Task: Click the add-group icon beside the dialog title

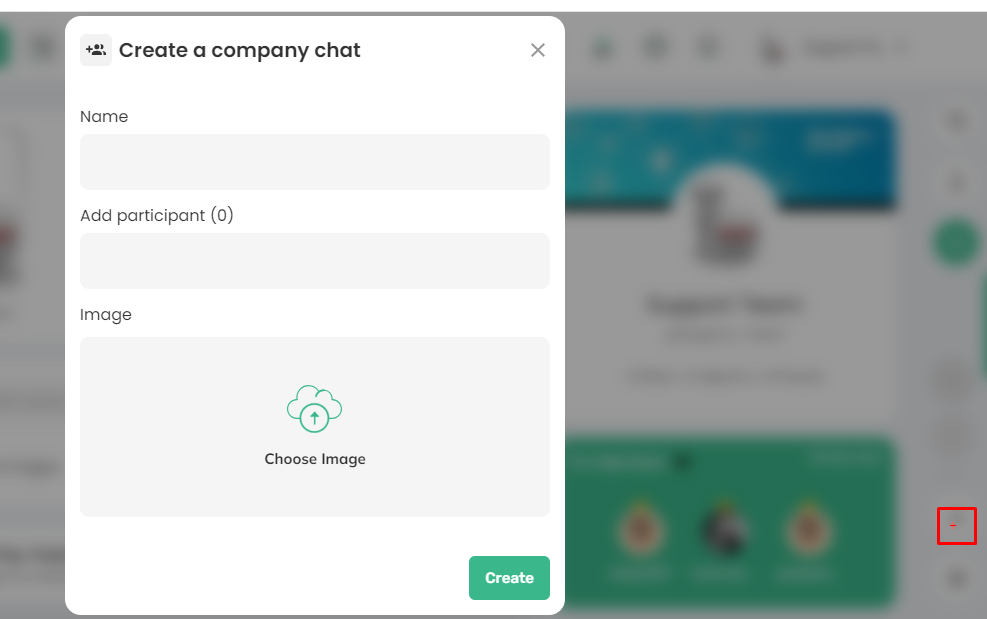Action: (x=96, y=50)
